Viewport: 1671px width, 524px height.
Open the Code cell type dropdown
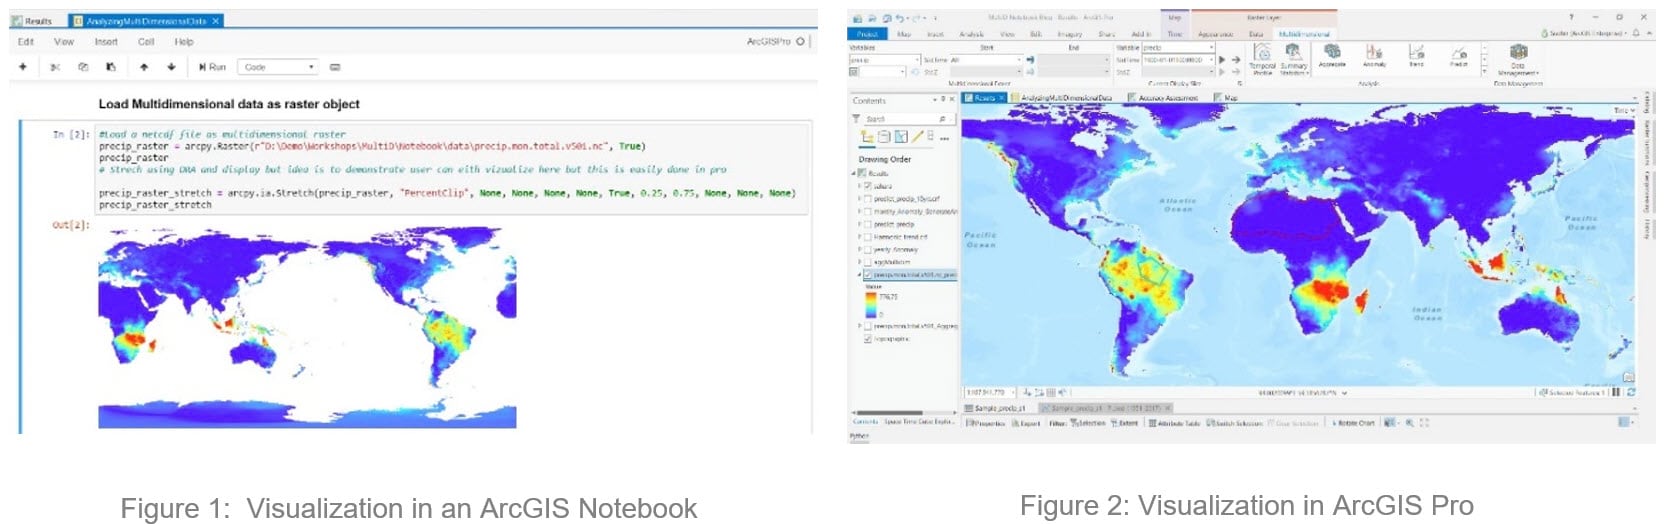tap(279, 67)
